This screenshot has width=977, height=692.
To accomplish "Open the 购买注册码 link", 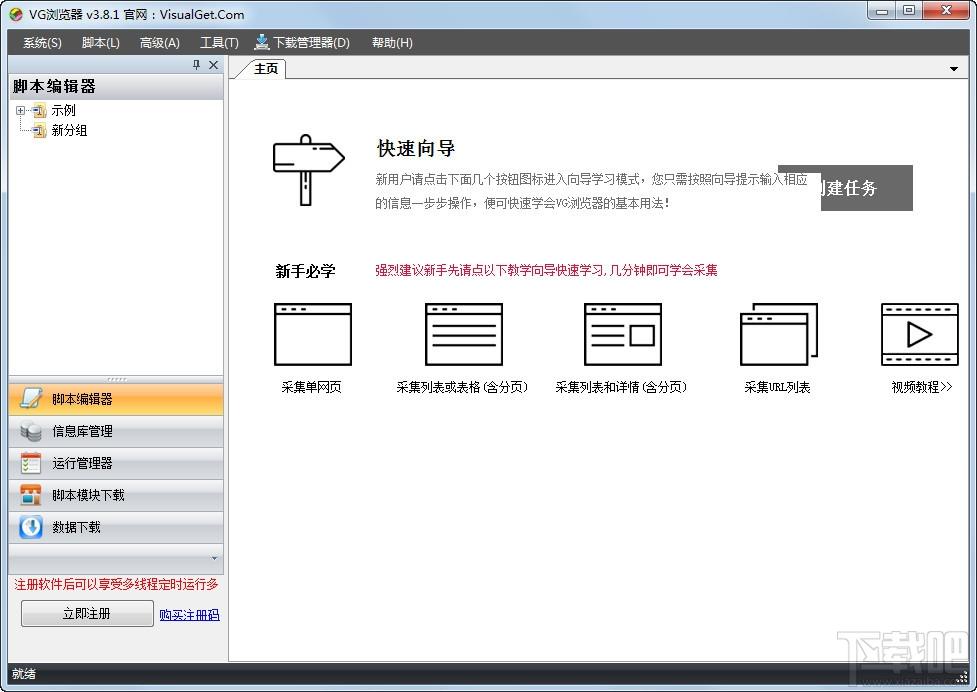I will click(x=189, y=615).
